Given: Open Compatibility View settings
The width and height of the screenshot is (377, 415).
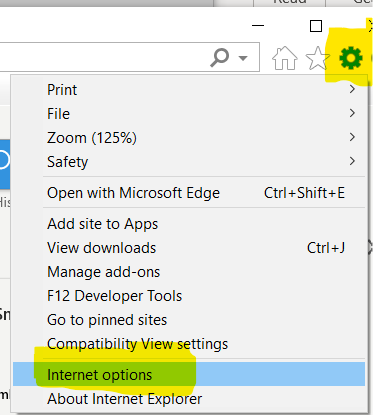Looking at the screenshot, I should point(189,344).
